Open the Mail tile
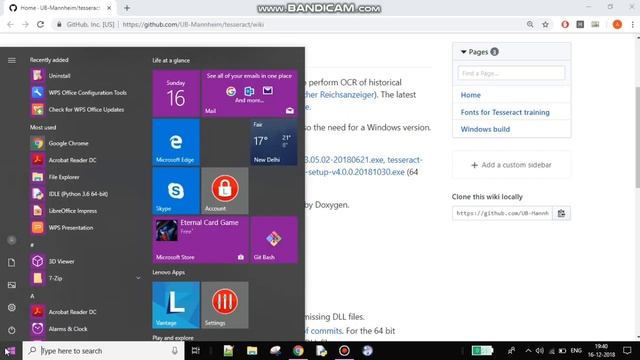The height and width of the screenshot is (360, 640). point(249,93)
